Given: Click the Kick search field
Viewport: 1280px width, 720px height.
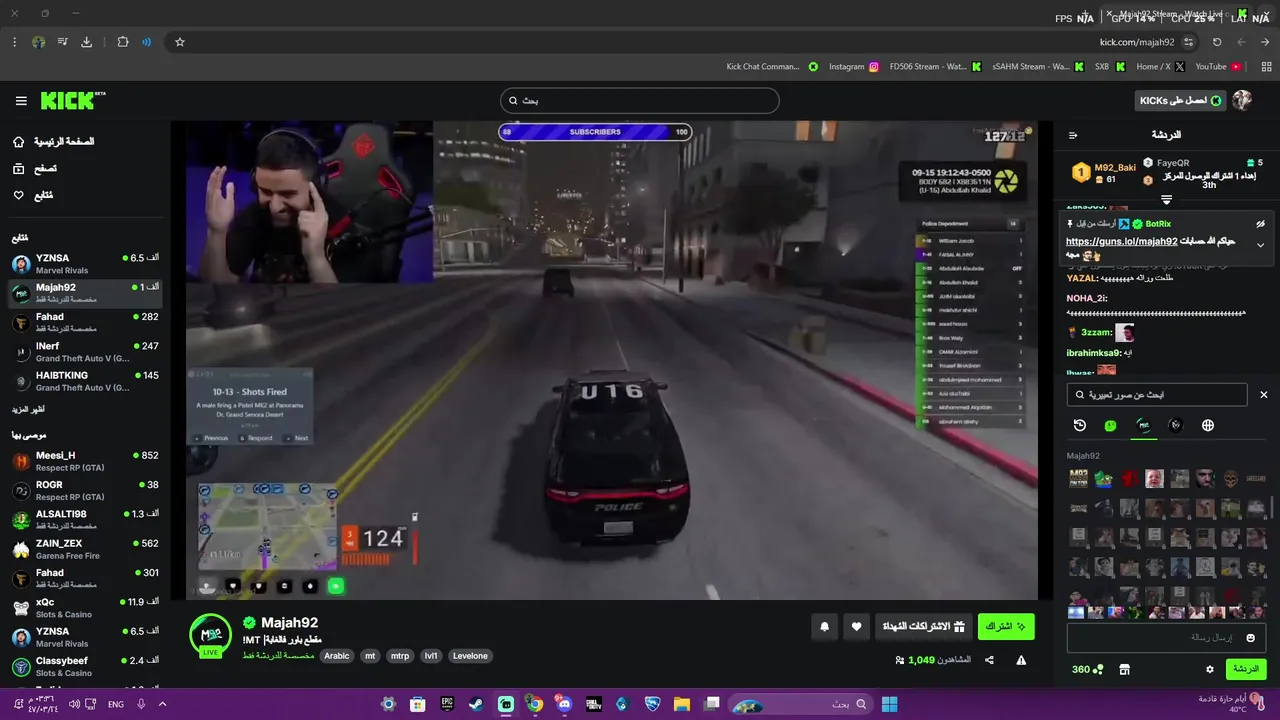Looking at the screenshot, I should coord(640,100).
